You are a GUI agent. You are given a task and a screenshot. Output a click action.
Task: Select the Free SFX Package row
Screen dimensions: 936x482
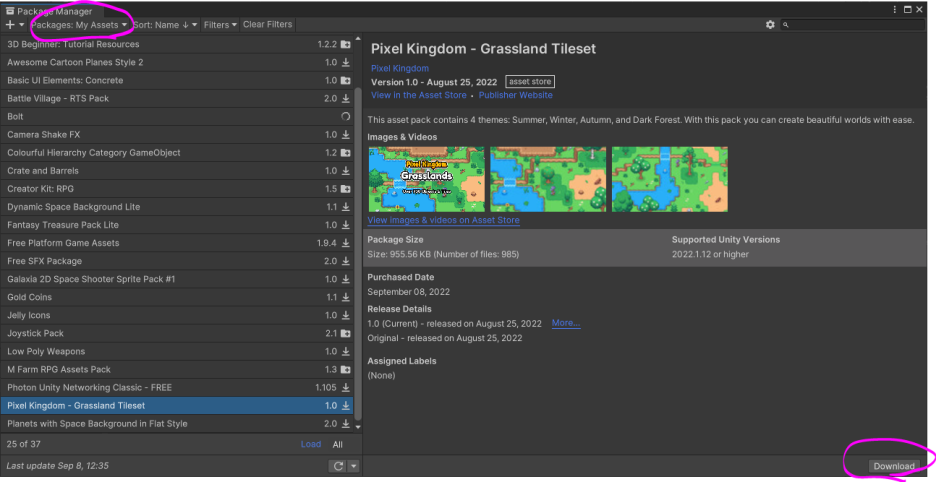tap(177, 261)
